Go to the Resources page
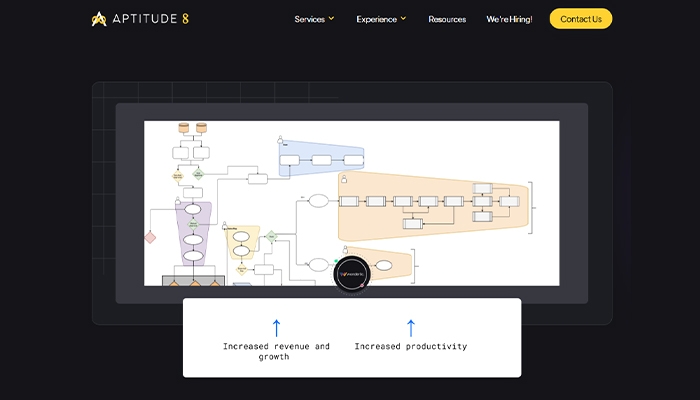Screen dimensions: 700x400 447,19
